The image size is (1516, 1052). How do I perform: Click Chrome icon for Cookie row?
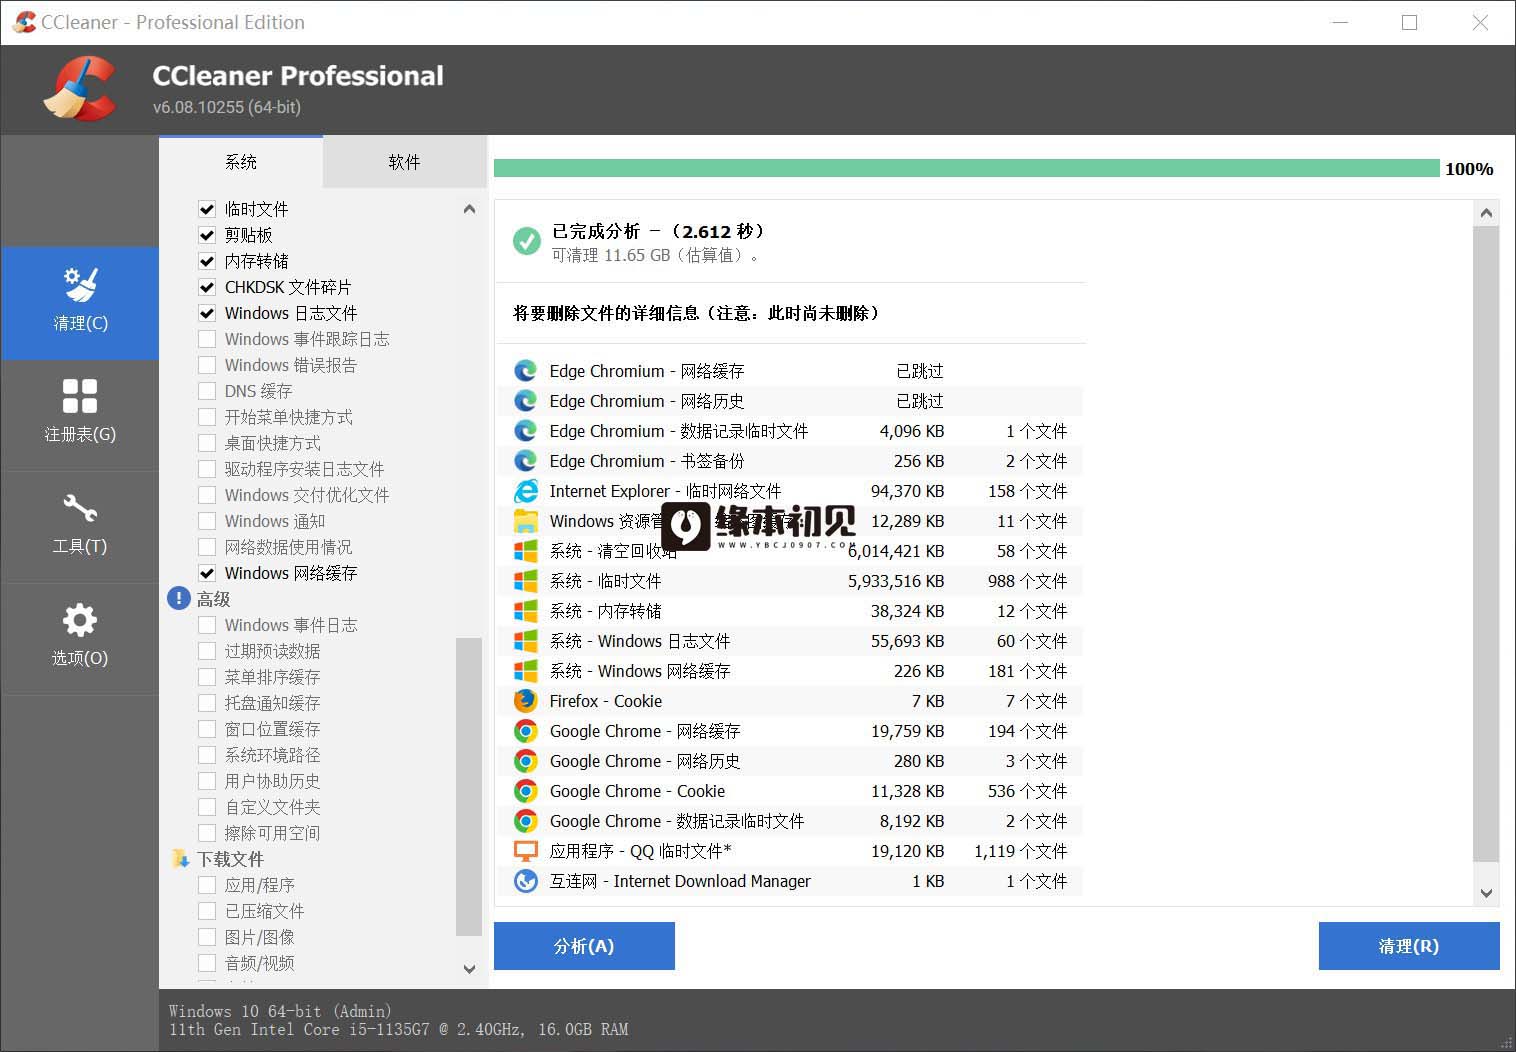tap(525, 791)
